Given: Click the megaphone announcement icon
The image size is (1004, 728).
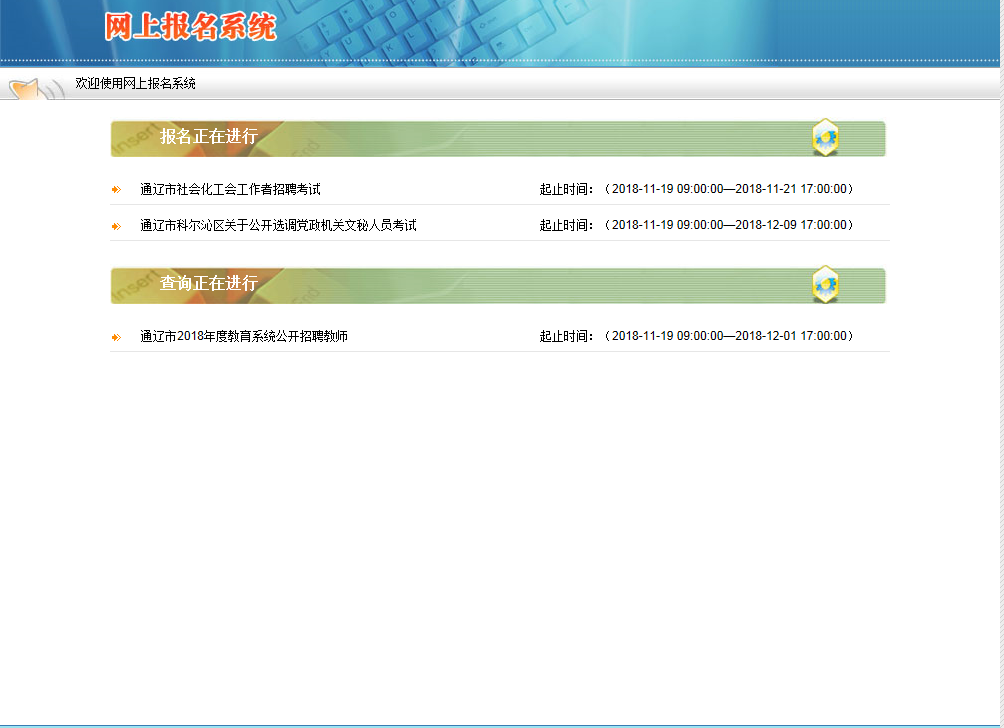Looking at the screenshot, I should coord(30,87).
